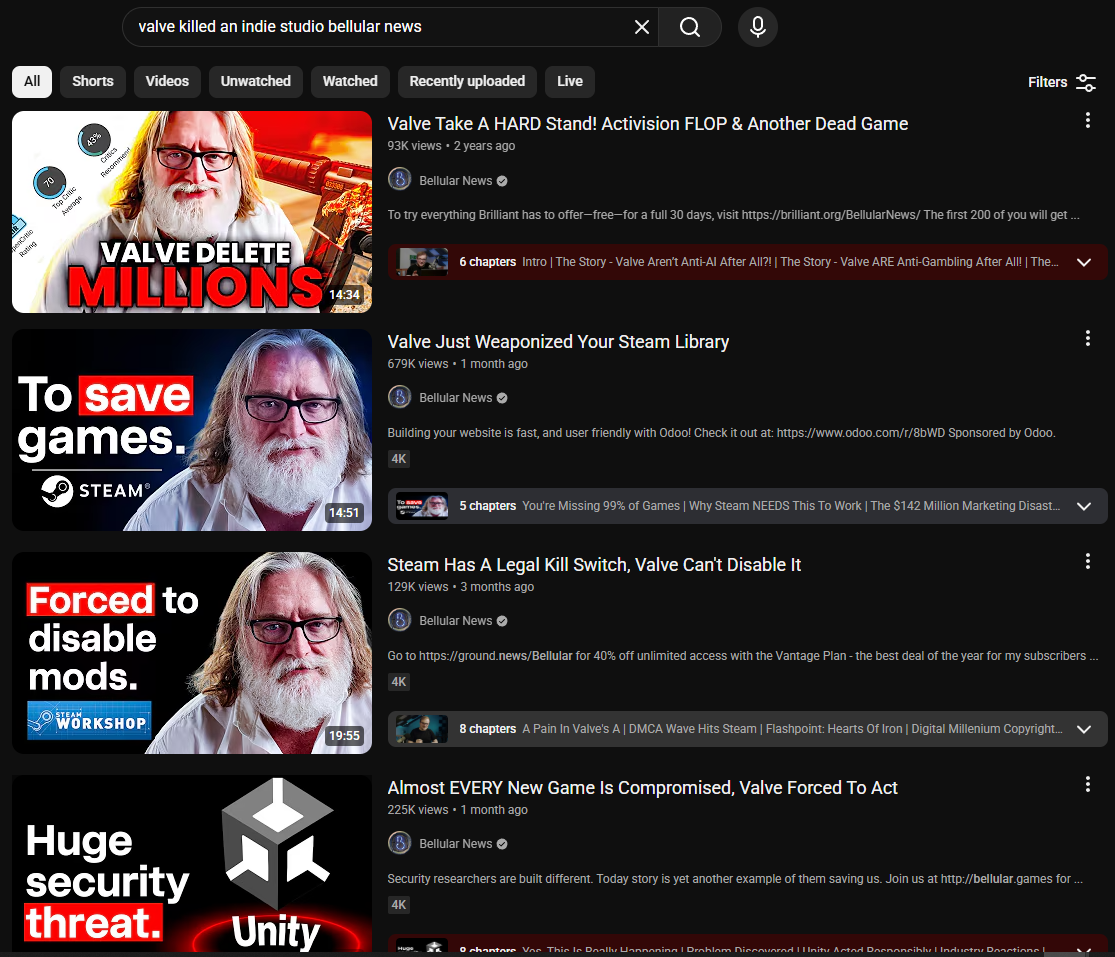This screenshot has height=957, width=1115.
Task: Open Bellular News channel under 'Valve Just Weaponized' video
Action: coord(456,398)
